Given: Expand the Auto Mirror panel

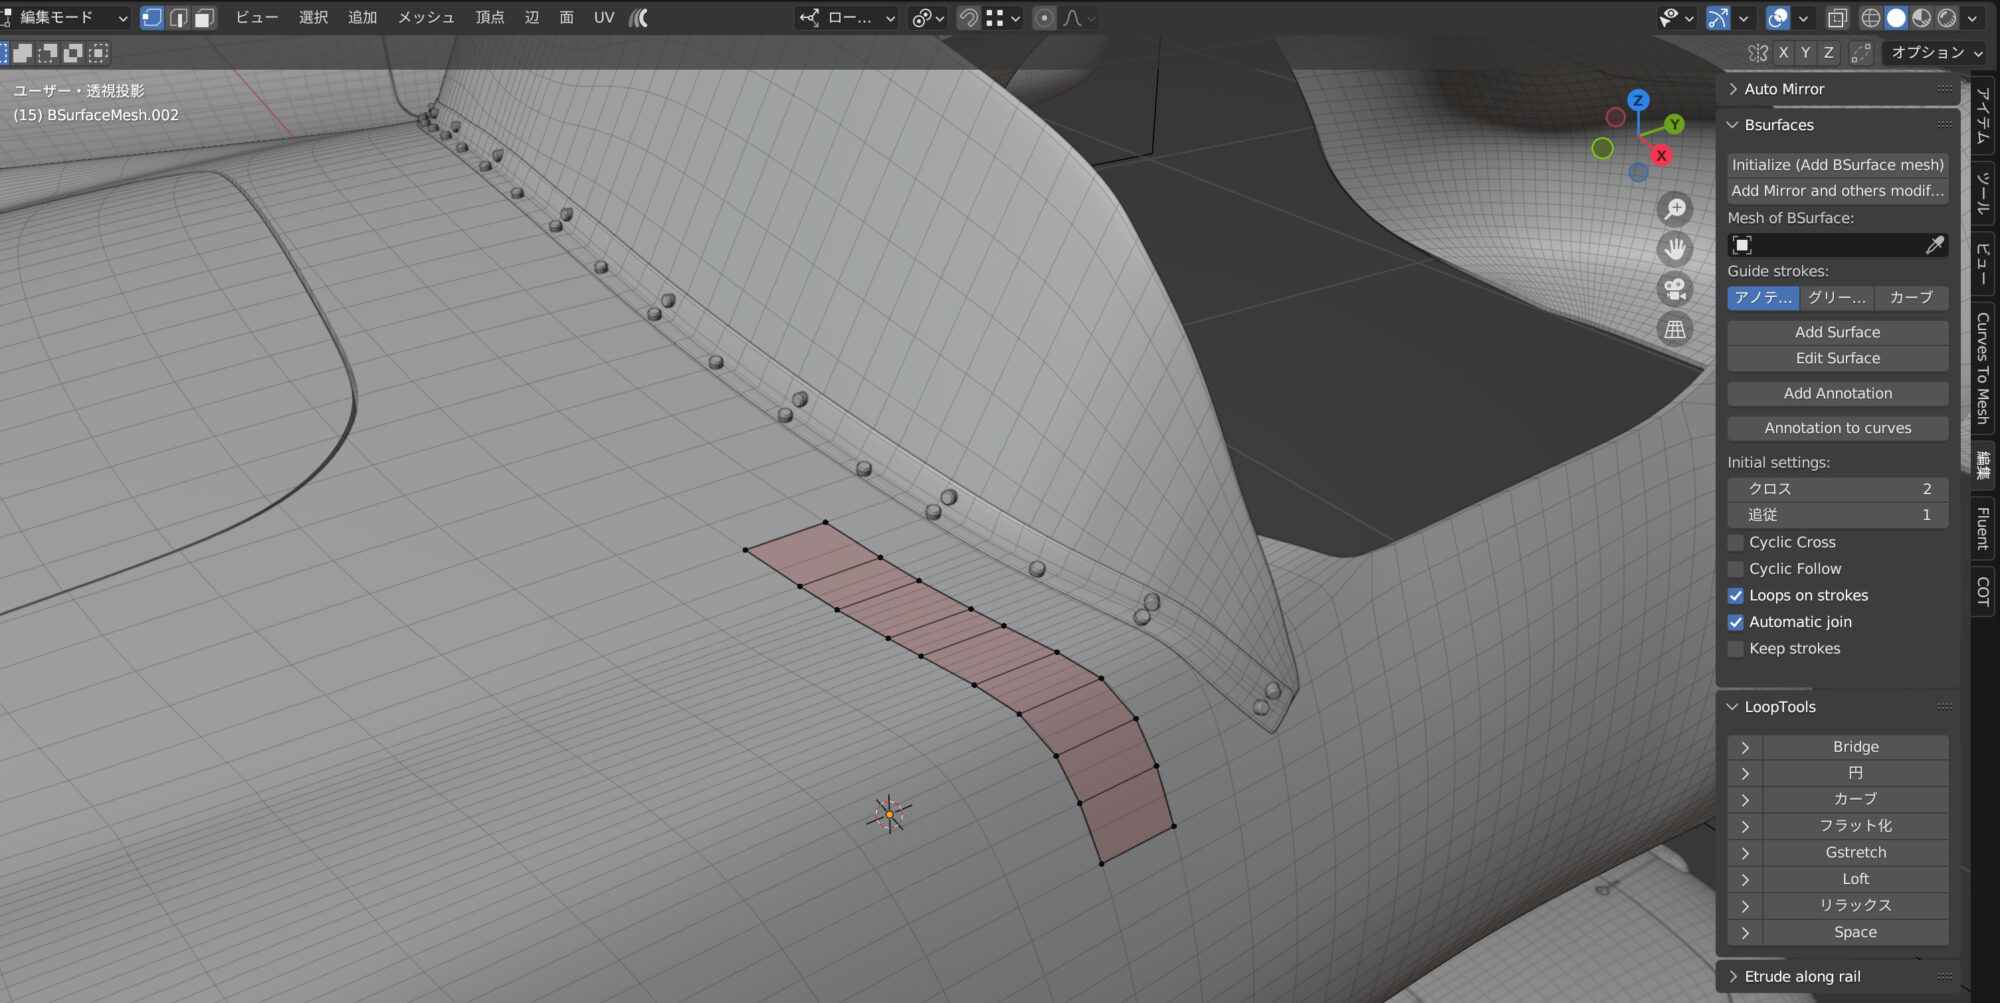Looking at the screenshot, I should click(x=1838, y=89).
